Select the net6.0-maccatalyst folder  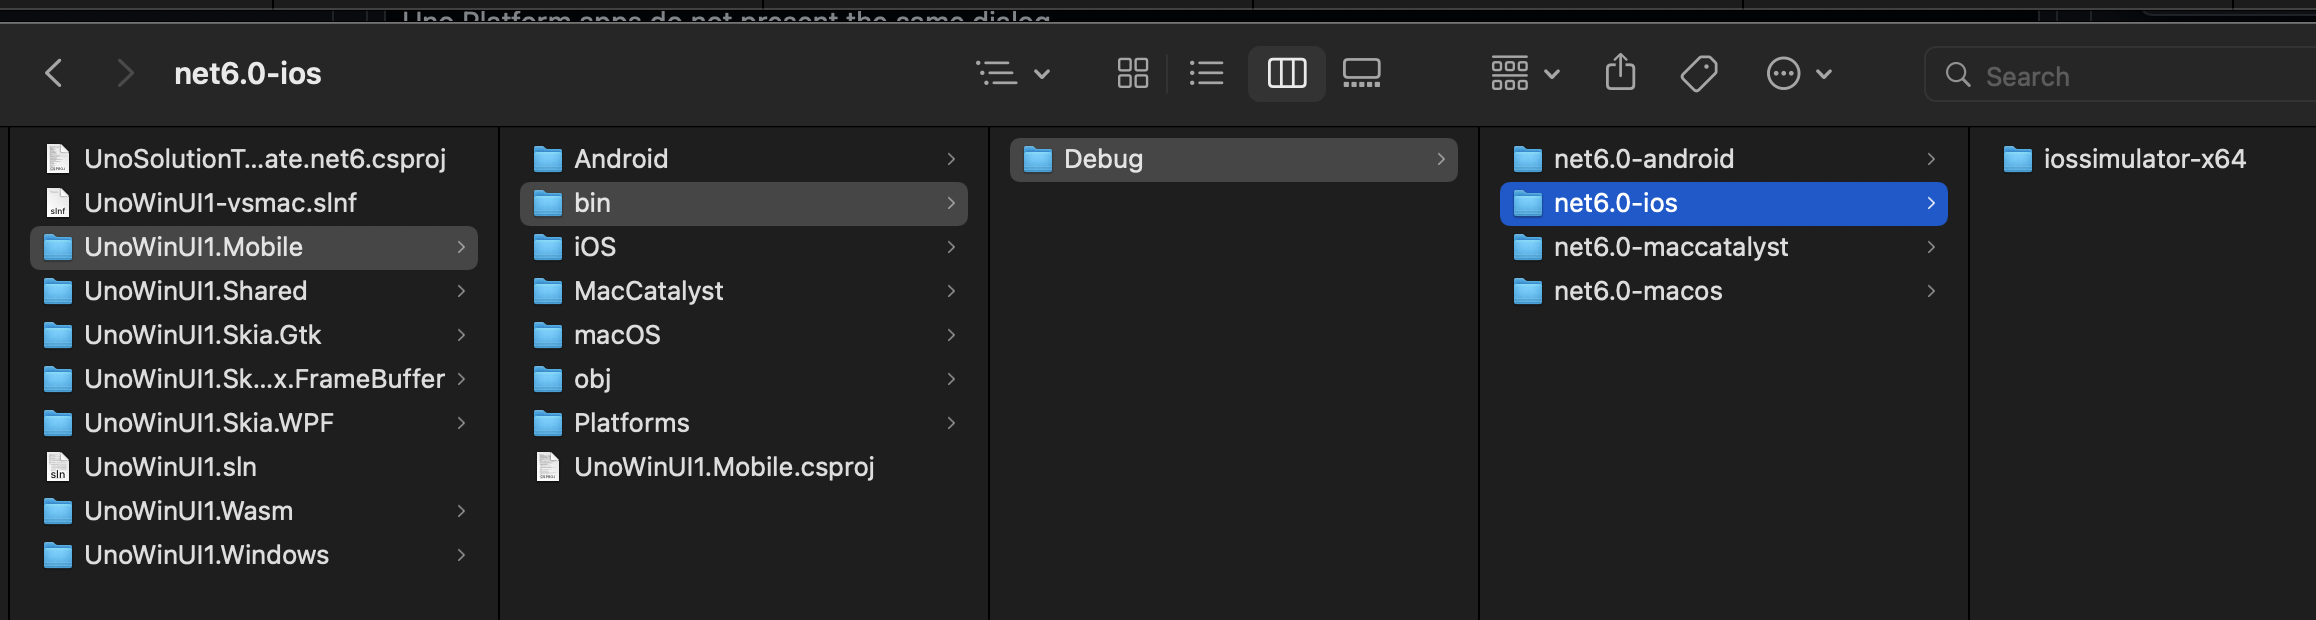pos(1670,247)
